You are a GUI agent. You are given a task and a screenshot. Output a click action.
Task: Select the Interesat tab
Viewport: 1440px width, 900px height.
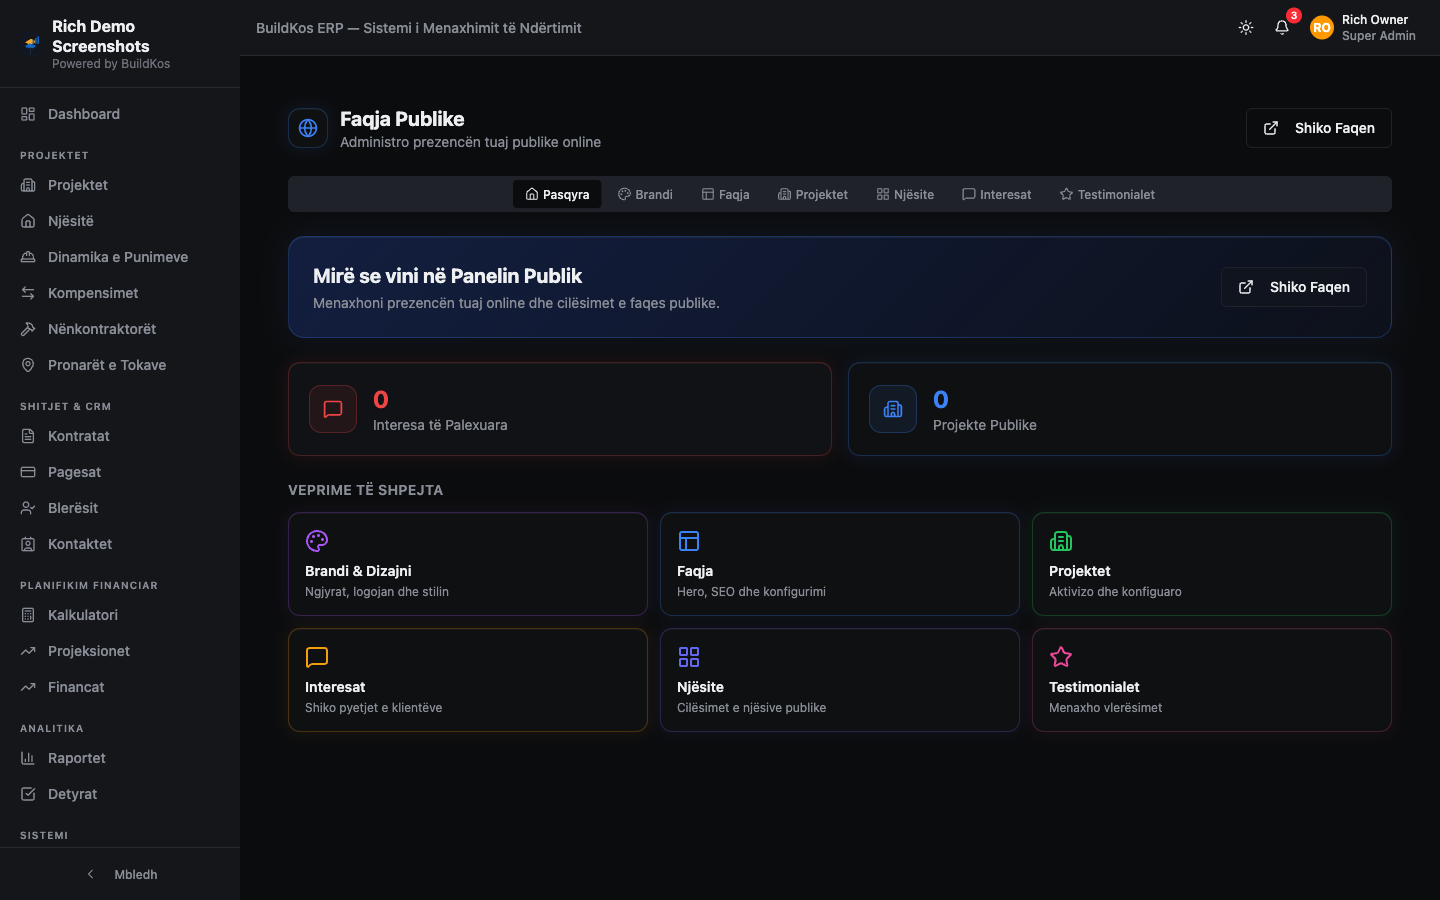996,194
